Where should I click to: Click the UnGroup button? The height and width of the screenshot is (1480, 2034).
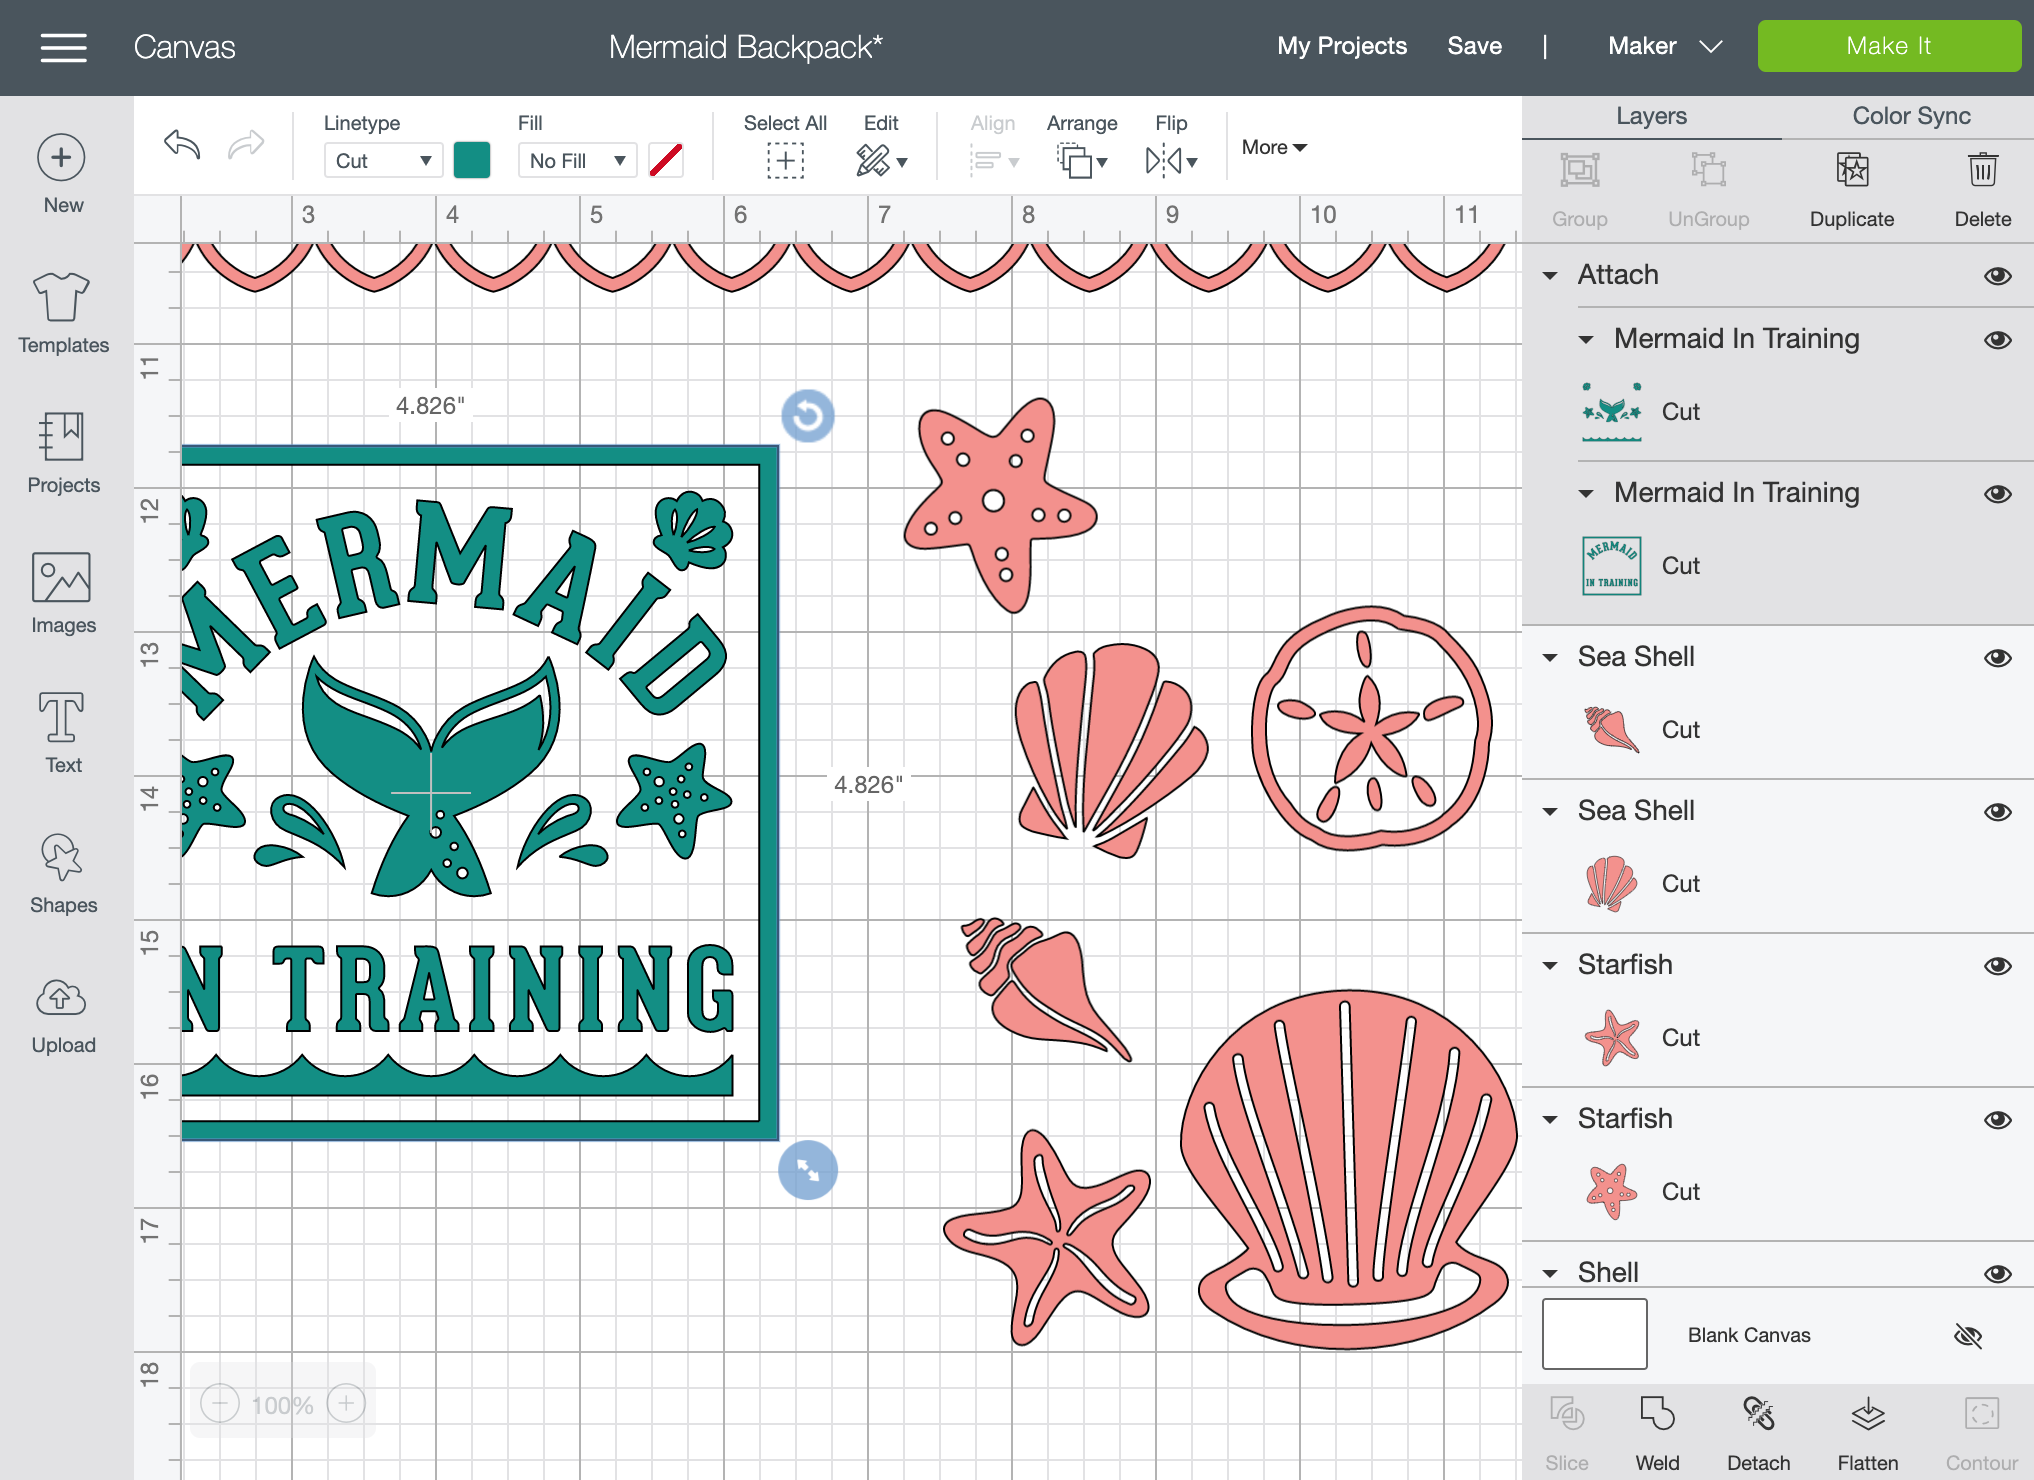pos(1708,190)
